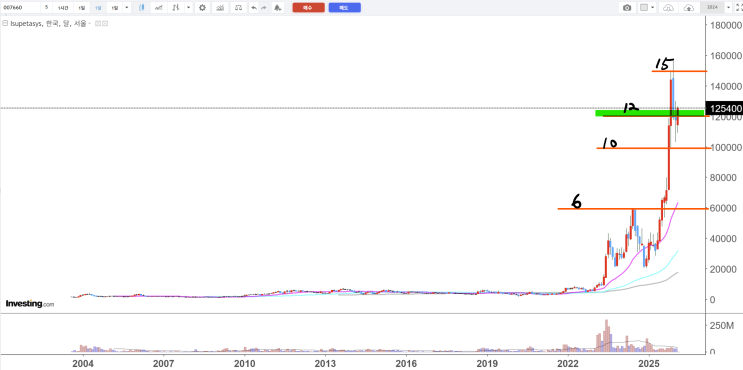This screenshot has height=370, width=743.
Task: Choose the bar chart style icon
Action: [x=176, y=8]
